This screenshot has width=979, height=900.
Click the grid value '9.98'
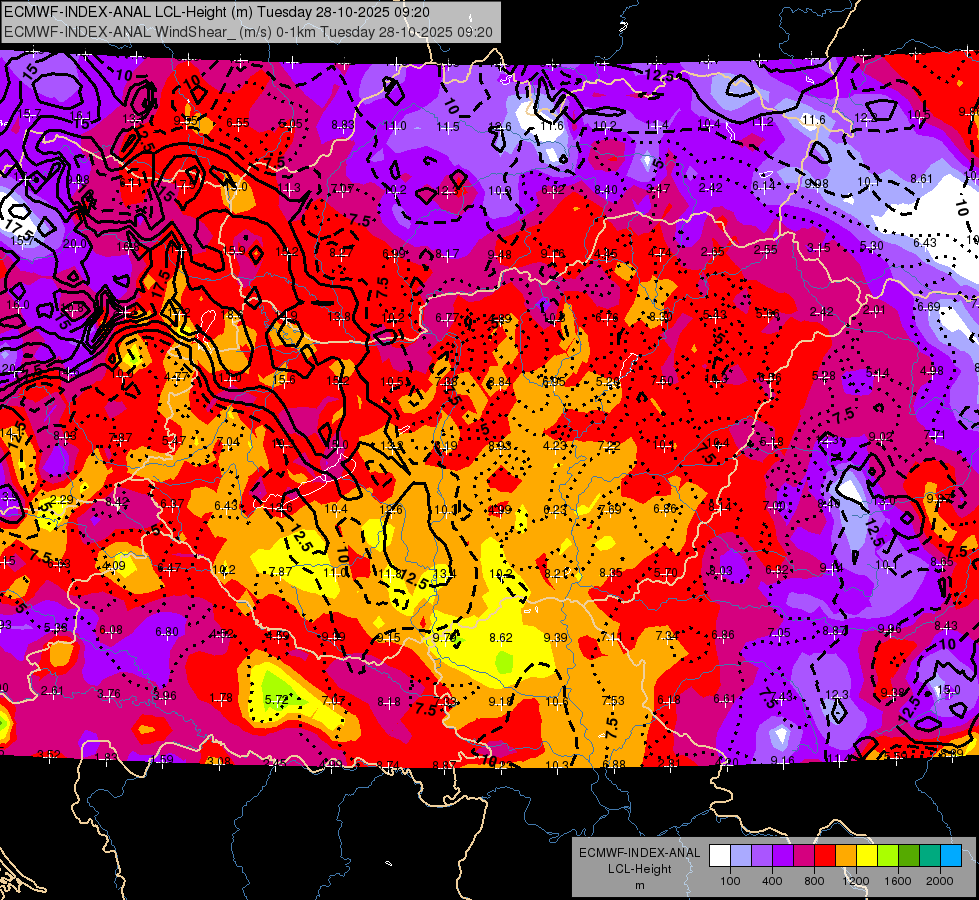[x=816, y=184]
